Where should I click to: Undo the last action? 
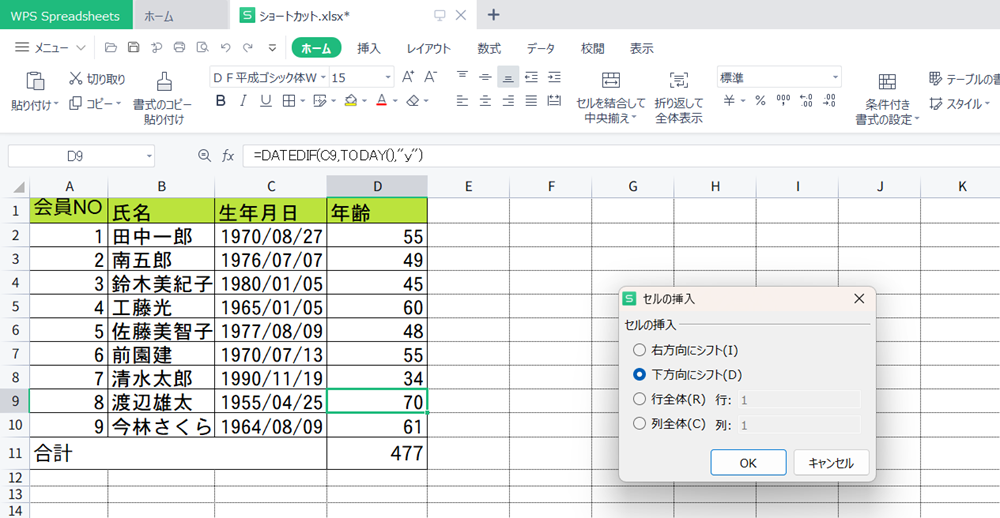point(225,48)
